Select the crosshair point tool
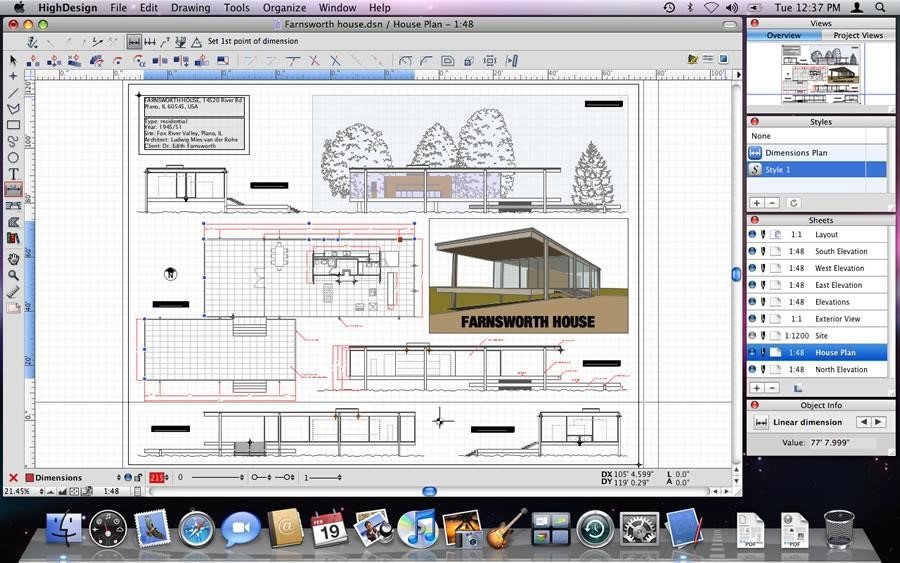The height and width of the screenshot is (563, 900). [13, 76]
